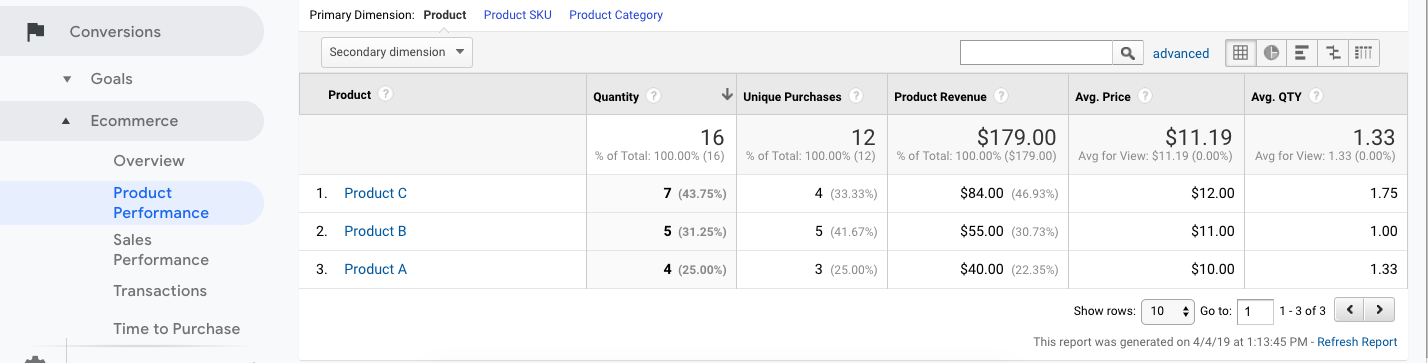Select the pivot table view icon
The width and height of the screenshot is (1428, 363).
tap(1364, 53)
